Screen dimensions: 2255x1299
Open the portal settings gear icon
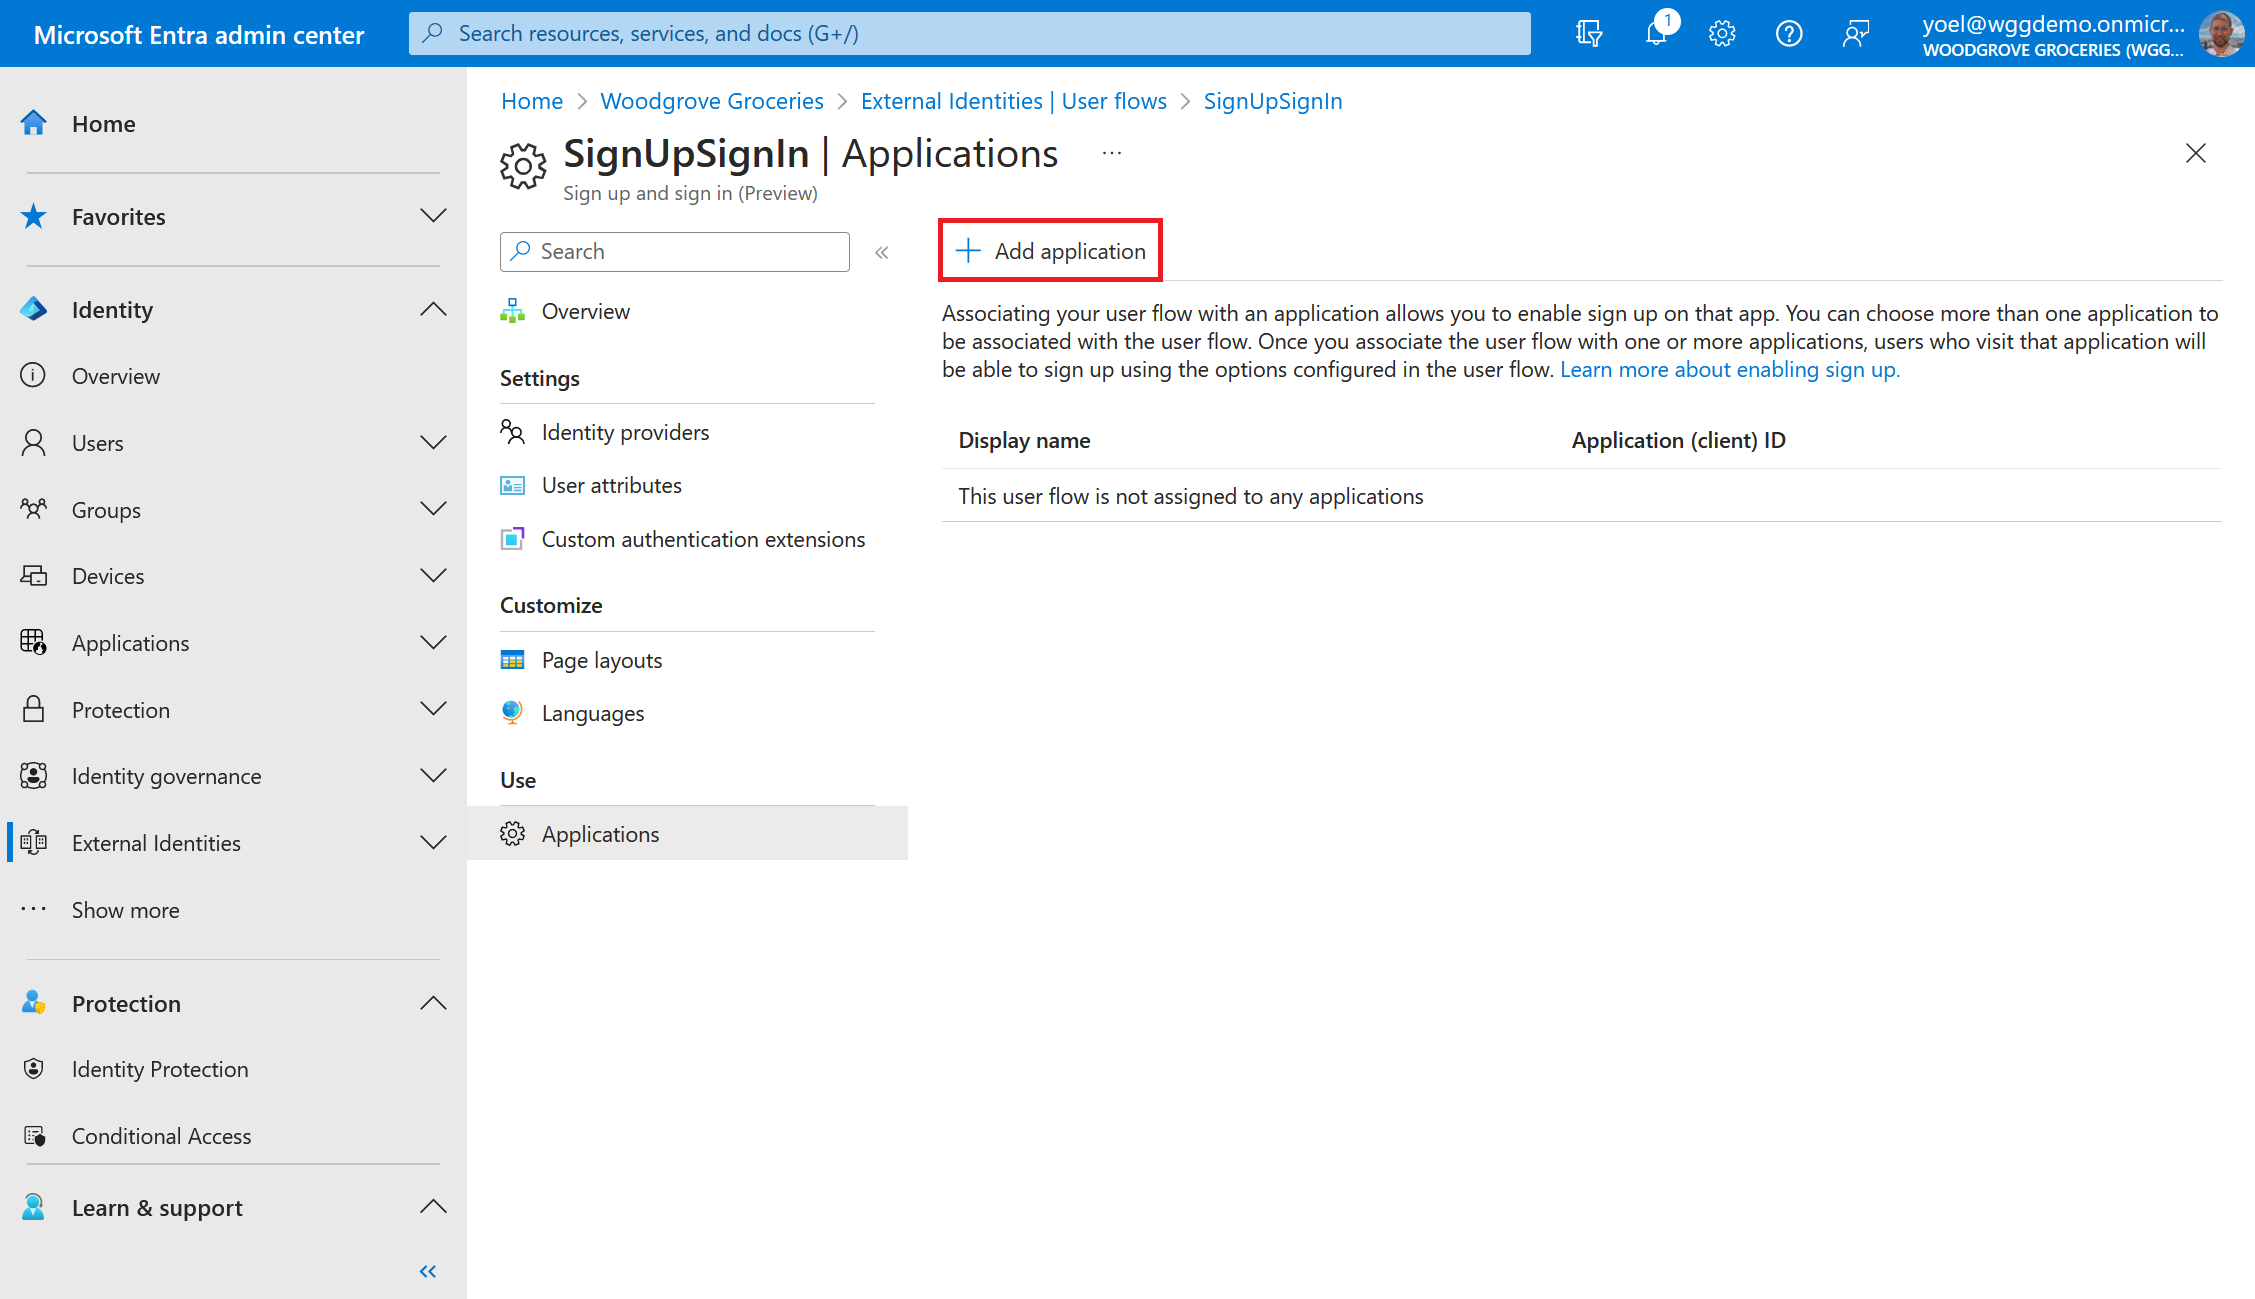point(1722,34)
